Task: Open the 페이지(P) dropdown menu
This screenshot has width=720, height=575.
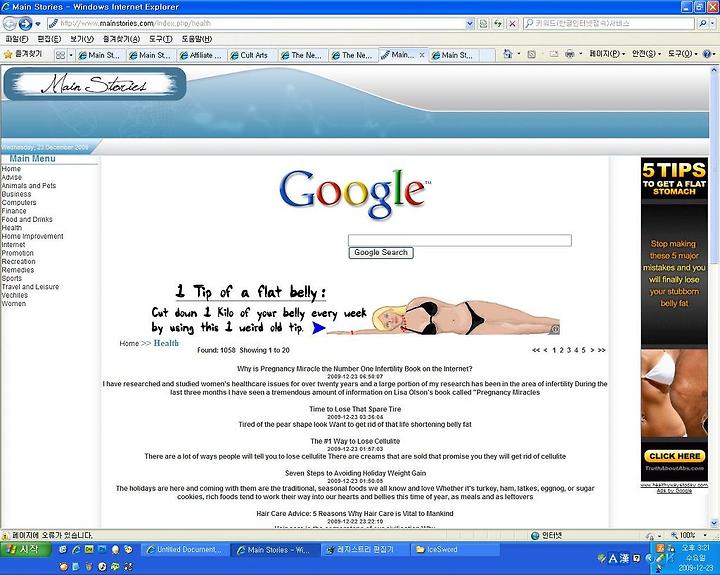Action: [x=607, y=54]
